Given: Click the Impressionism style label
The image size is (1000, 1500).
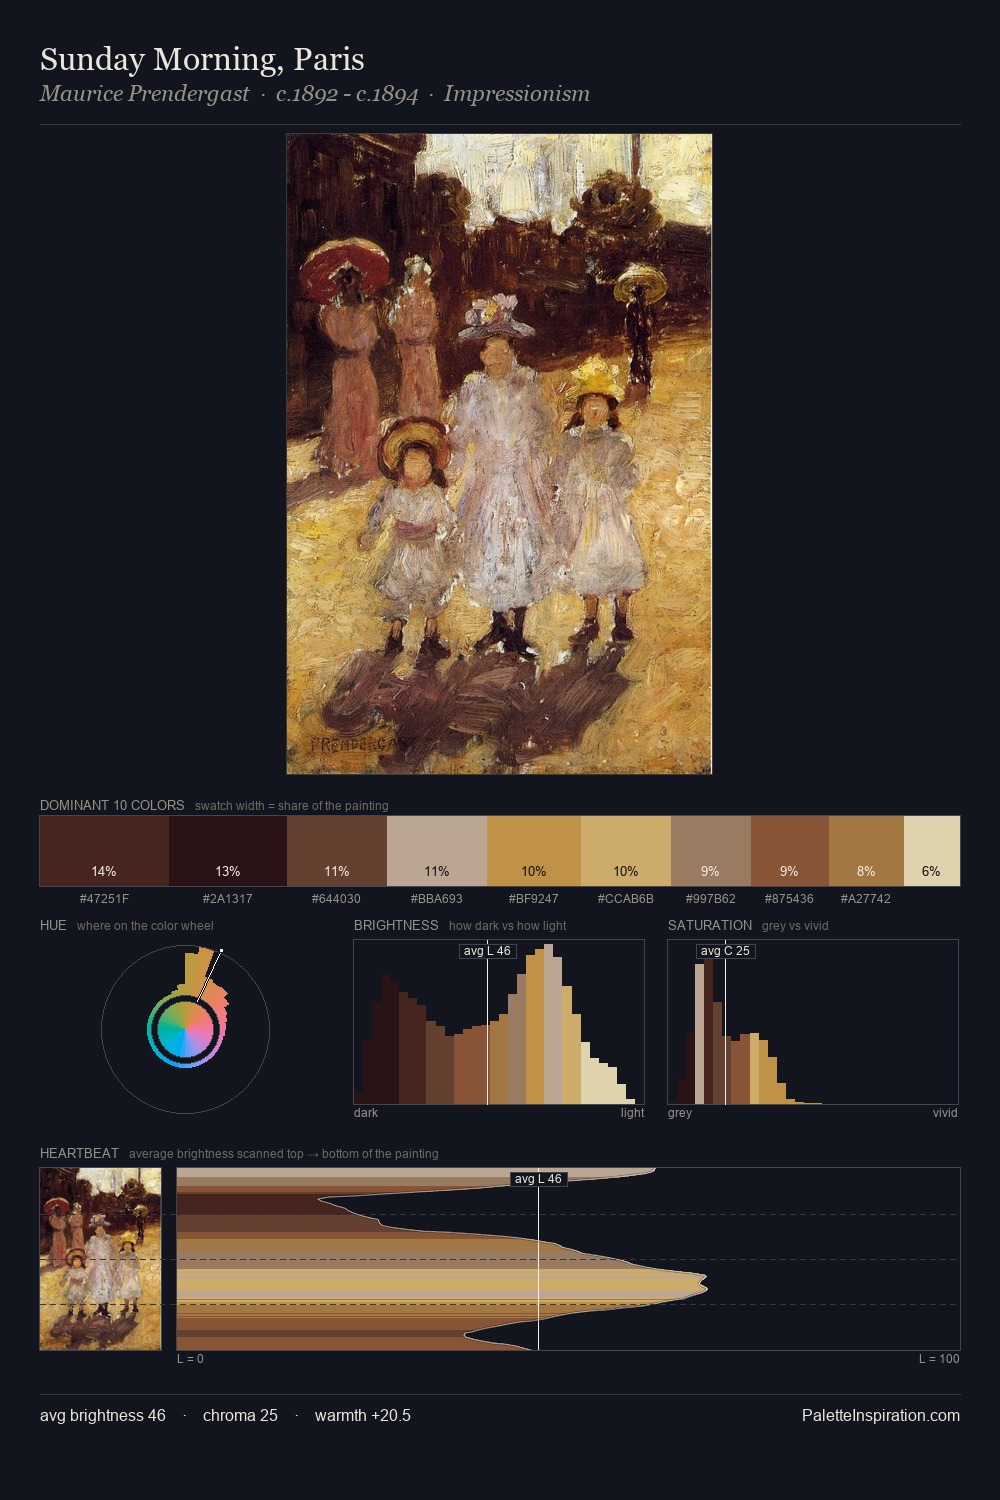Looking at the screenshot, I should point(517,94).
